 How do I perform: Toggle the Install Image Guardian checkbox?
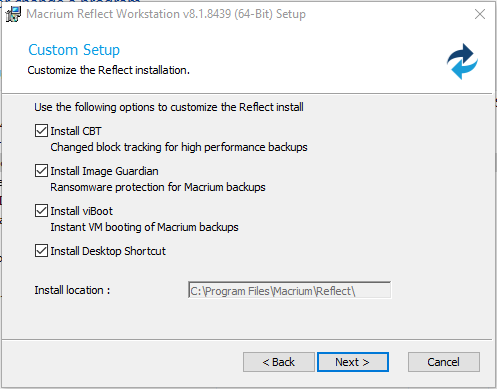[41, 171]
